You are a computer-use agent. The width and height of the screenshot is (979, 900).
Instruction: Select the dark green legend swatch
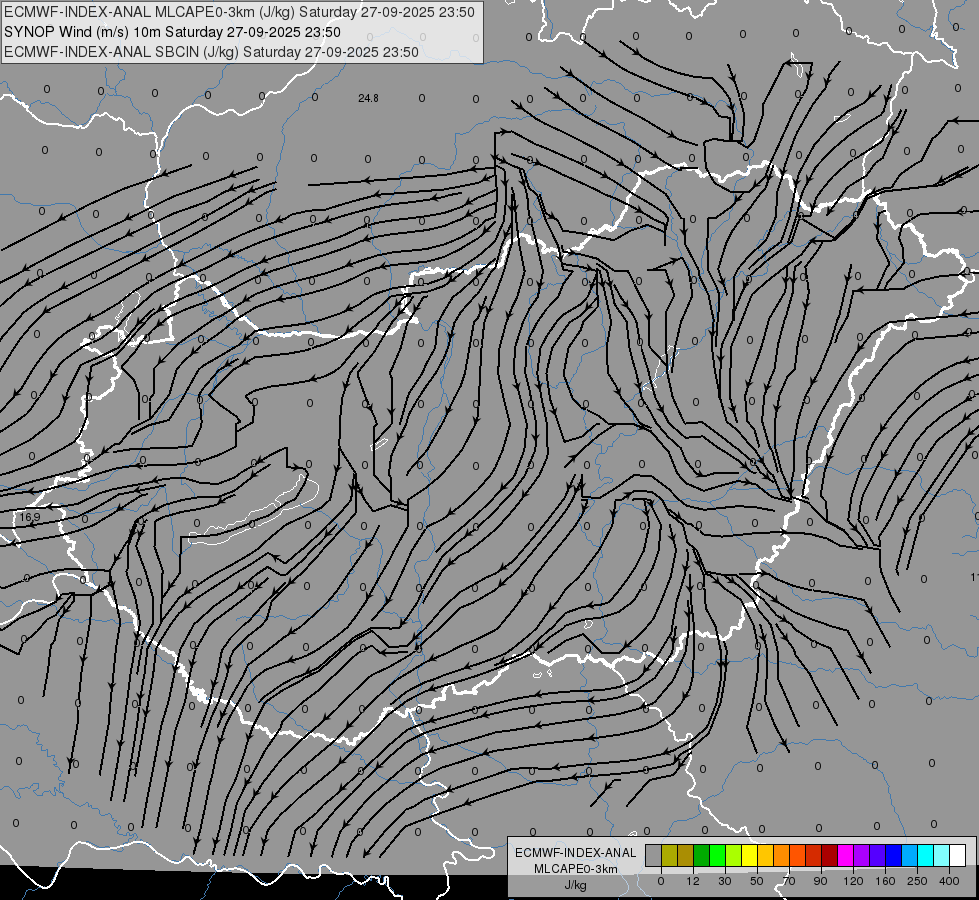point(702,855)
